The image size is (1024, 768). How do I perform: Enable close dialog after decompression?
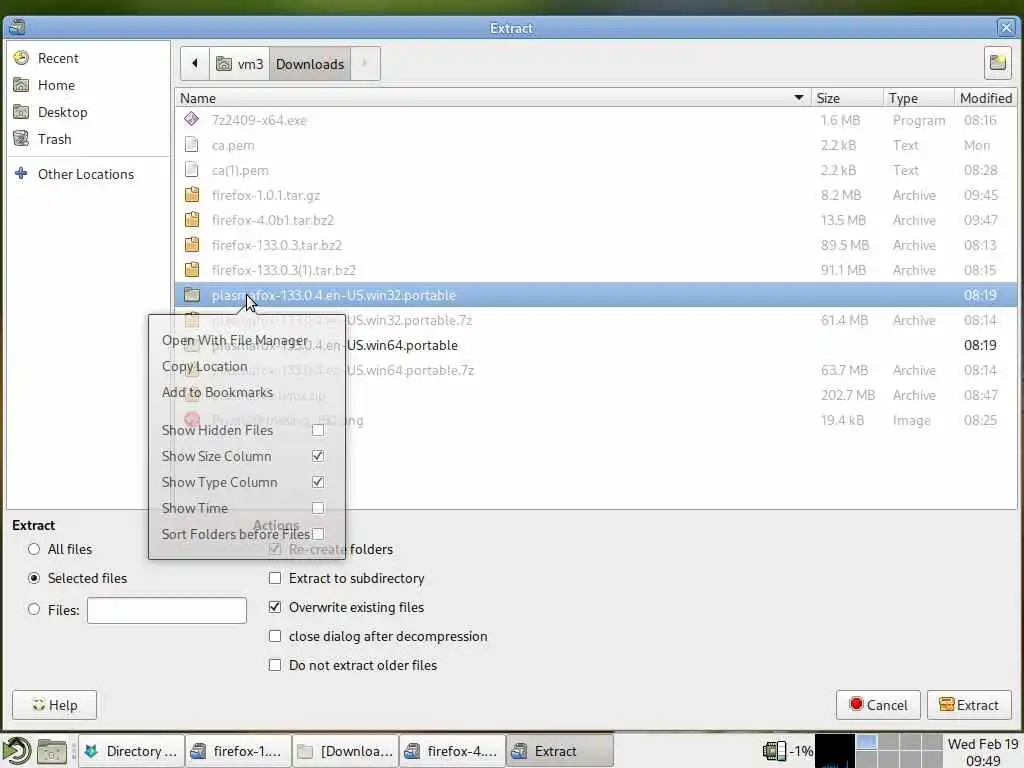pyautogui.click(x=275, y=636)
